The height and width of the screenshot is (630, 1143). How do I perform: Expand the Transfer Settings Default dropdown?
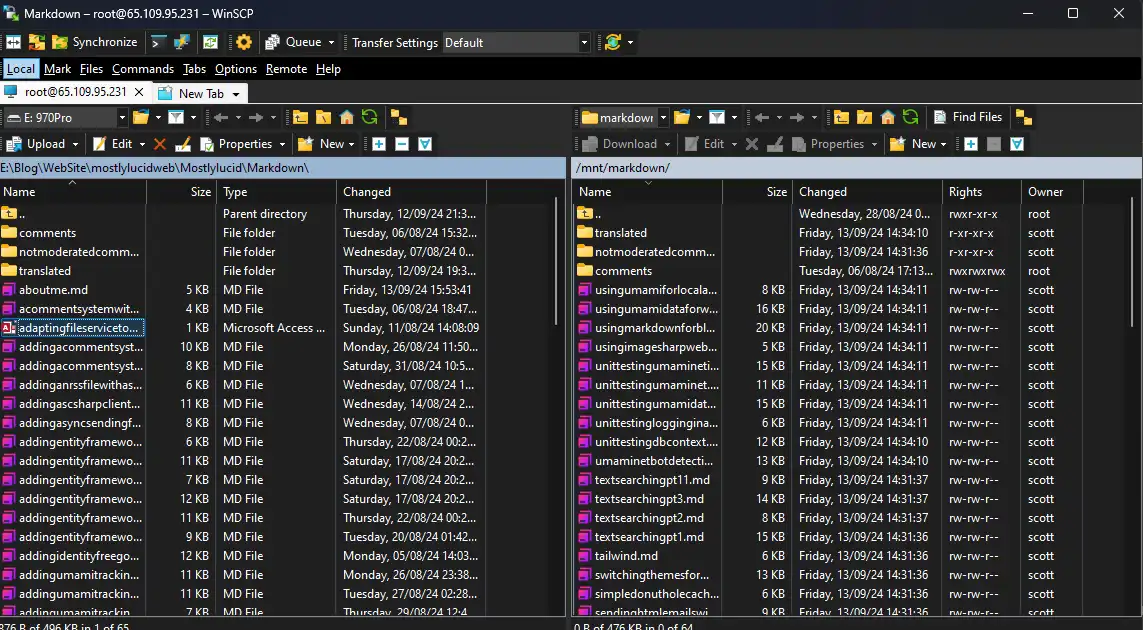click(x=583, y=42)
